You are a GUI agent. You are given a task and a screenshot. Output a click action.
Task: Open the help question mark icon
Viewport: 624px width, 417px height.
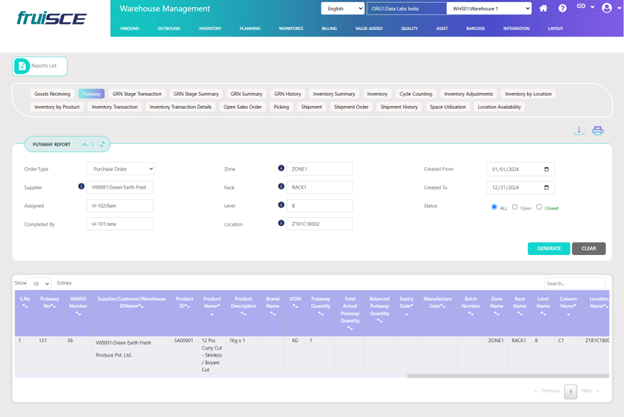coord(562,9)
